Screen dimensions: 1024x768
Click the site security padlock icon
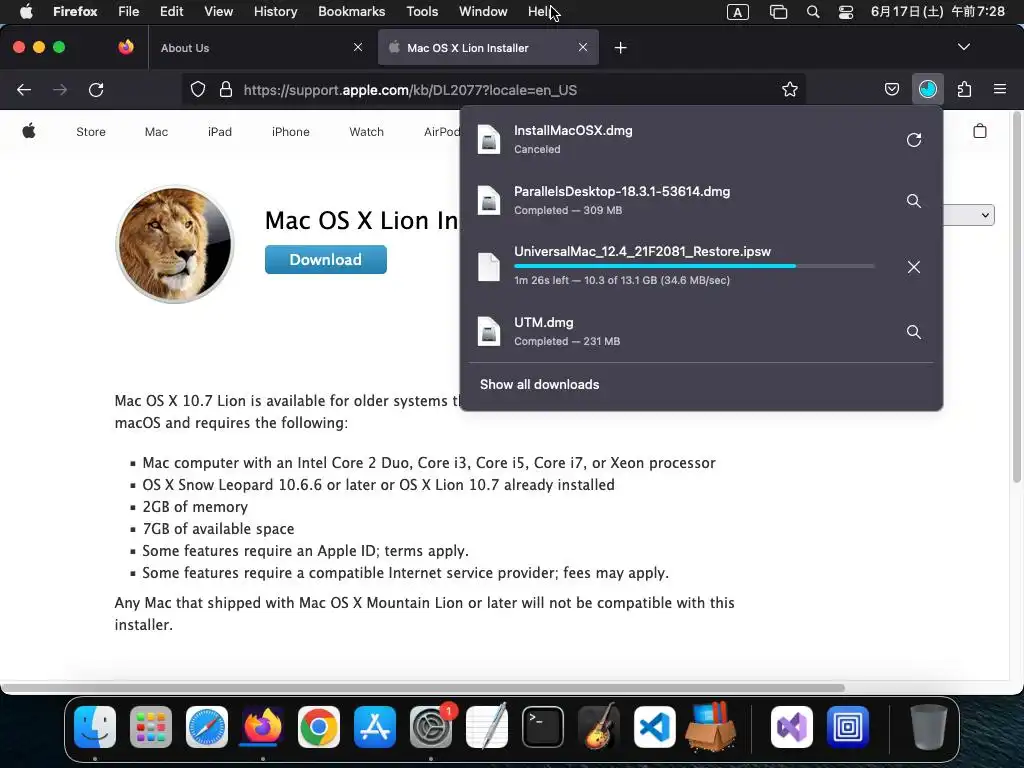pyautogui.click(x=226, y=89)
